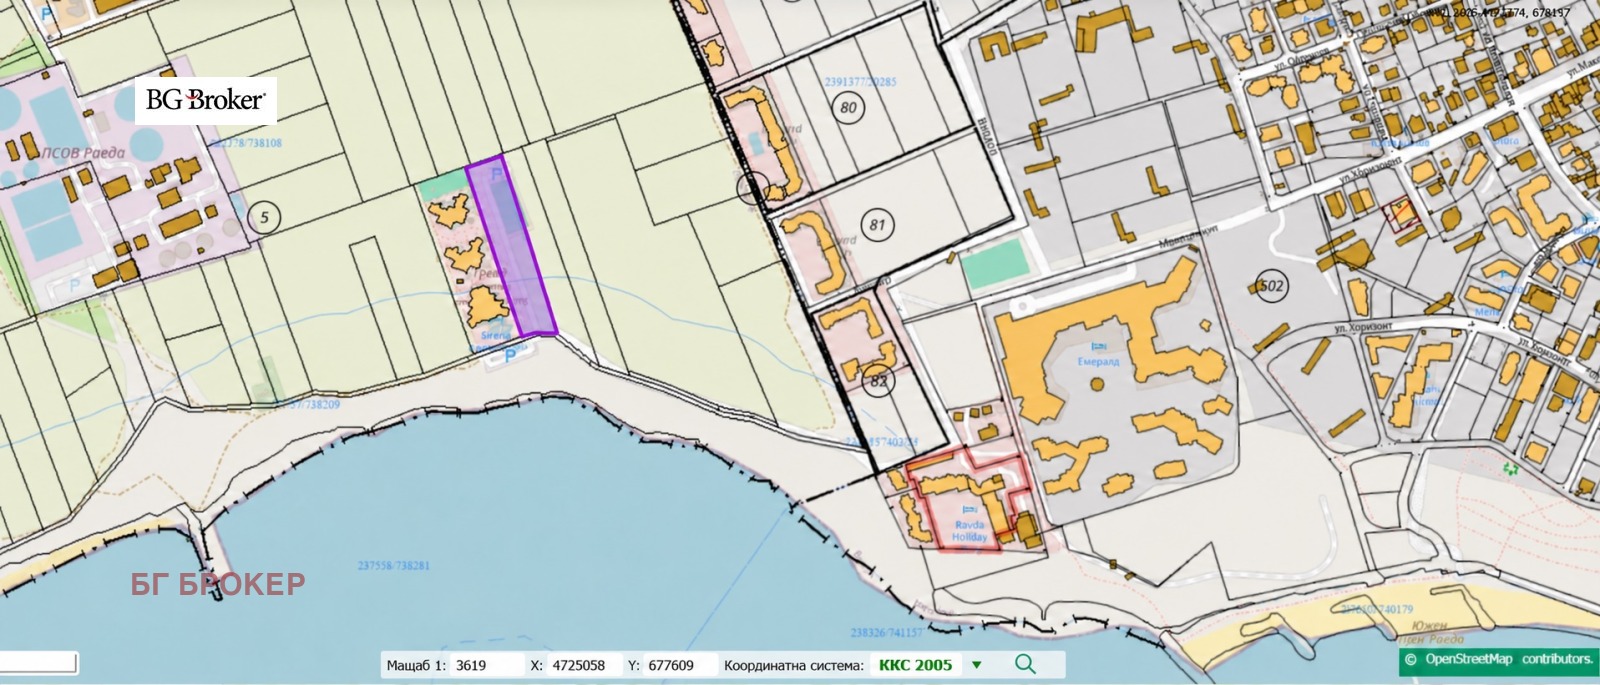Select circled zone marker 502
Image resolution: width=1600 pixels, height=685 pixels.
(1271, 286)
